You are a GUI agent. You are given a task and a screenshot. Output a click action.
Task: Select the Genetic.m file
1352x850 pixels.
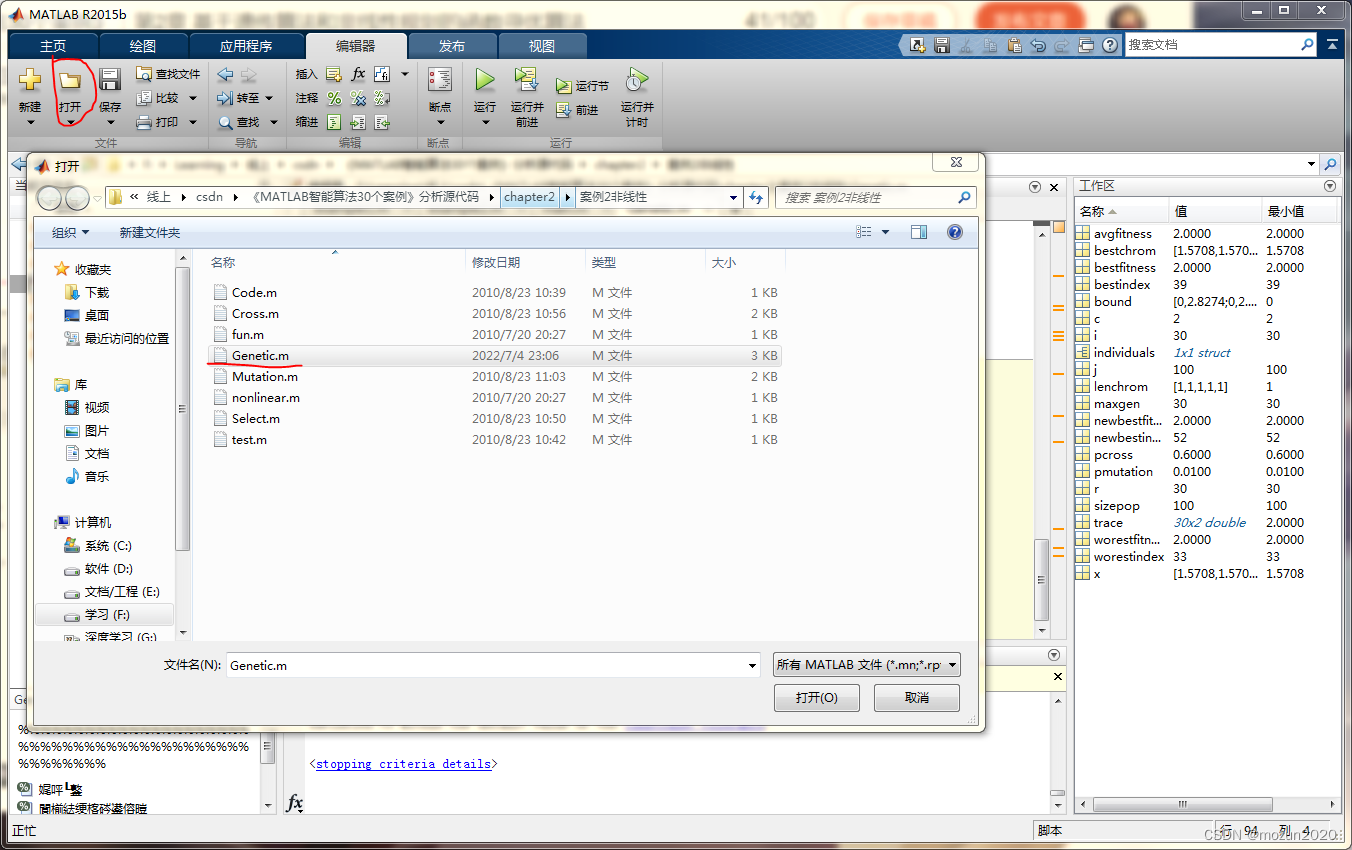click(x=495, y=356)
